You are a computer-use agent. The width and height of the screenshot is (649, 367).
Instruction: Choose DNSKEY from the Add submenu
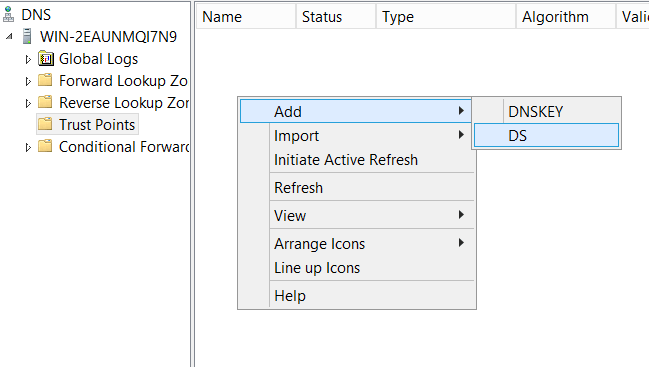tap(546, 111)
